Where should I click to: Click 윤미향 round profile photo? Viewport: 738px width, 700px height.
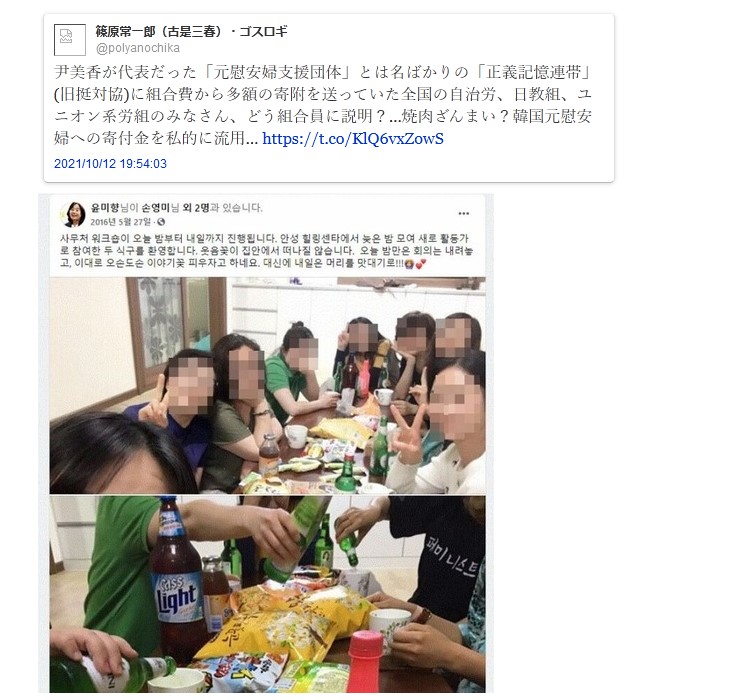(72, 214)
